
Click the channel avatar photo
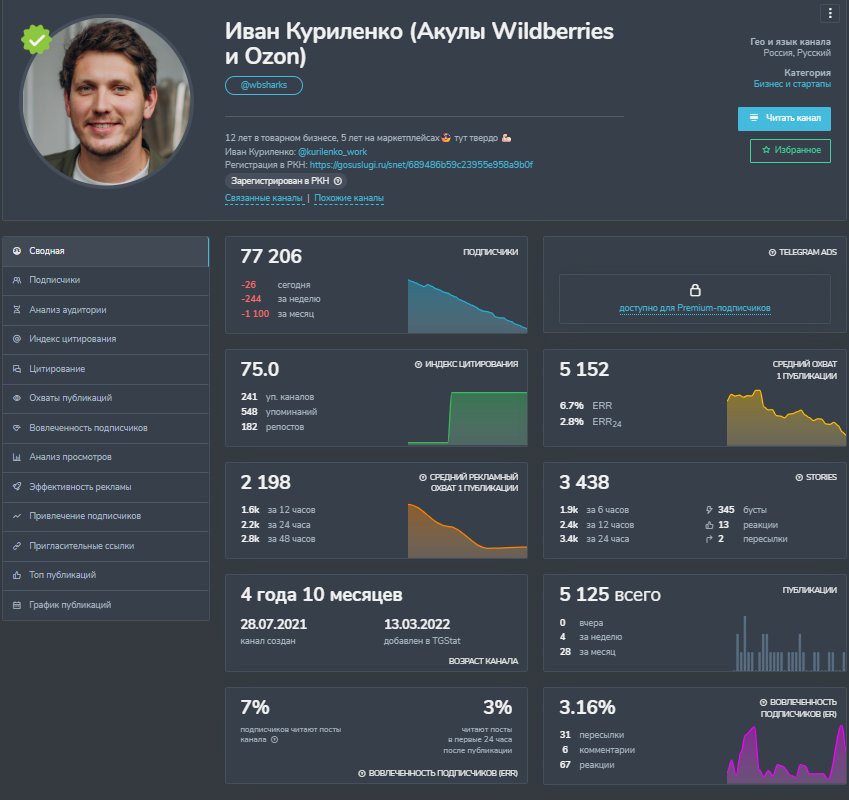[106, 101]
